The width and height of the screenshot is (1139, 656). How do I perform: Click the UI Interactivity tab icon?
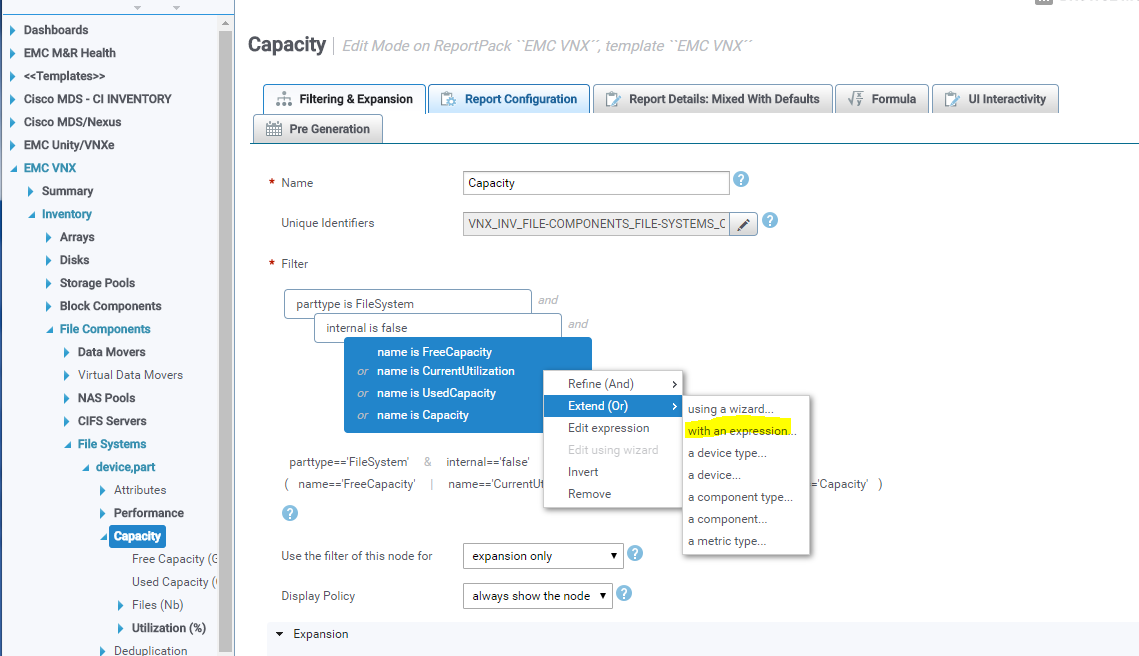[x=952, y=100]
